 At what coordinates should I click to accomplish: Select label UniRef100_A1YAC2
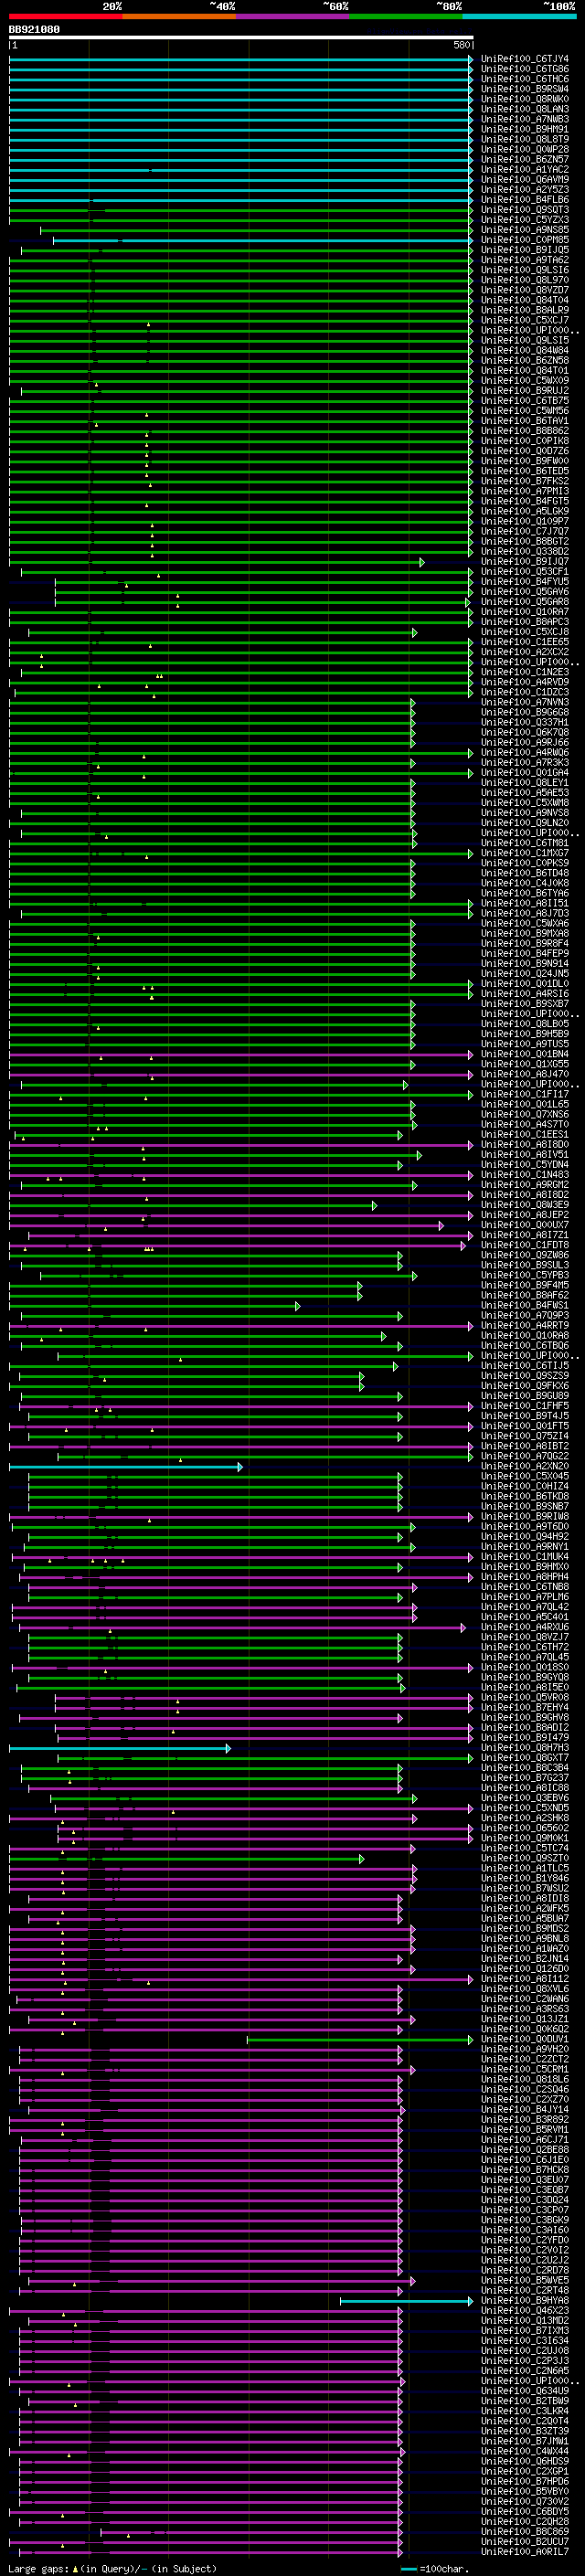click(x=525, y=170)
